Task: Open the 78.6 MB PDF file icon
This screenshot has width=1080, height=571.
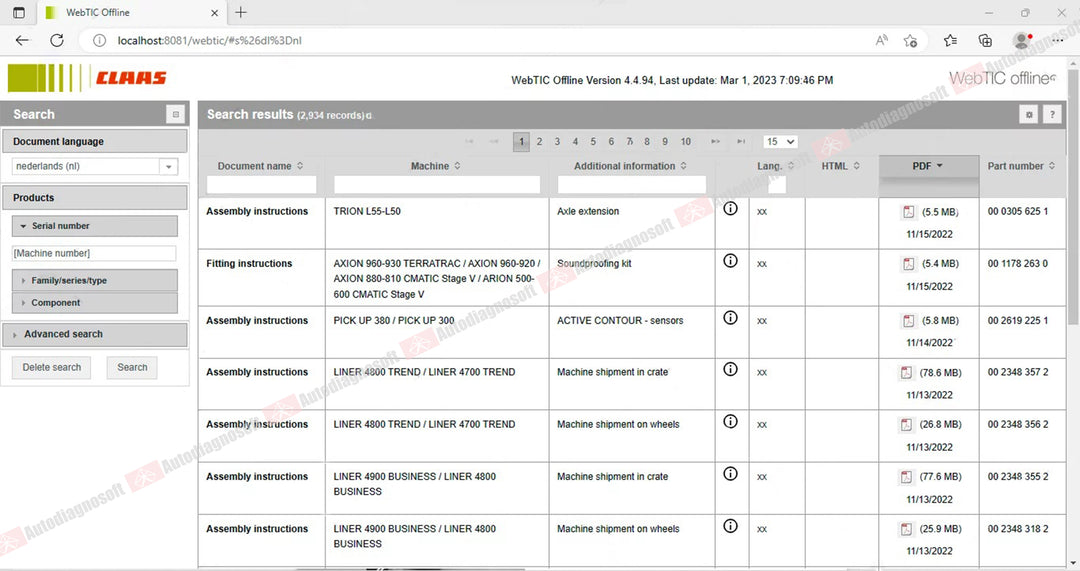Action: 906,373
